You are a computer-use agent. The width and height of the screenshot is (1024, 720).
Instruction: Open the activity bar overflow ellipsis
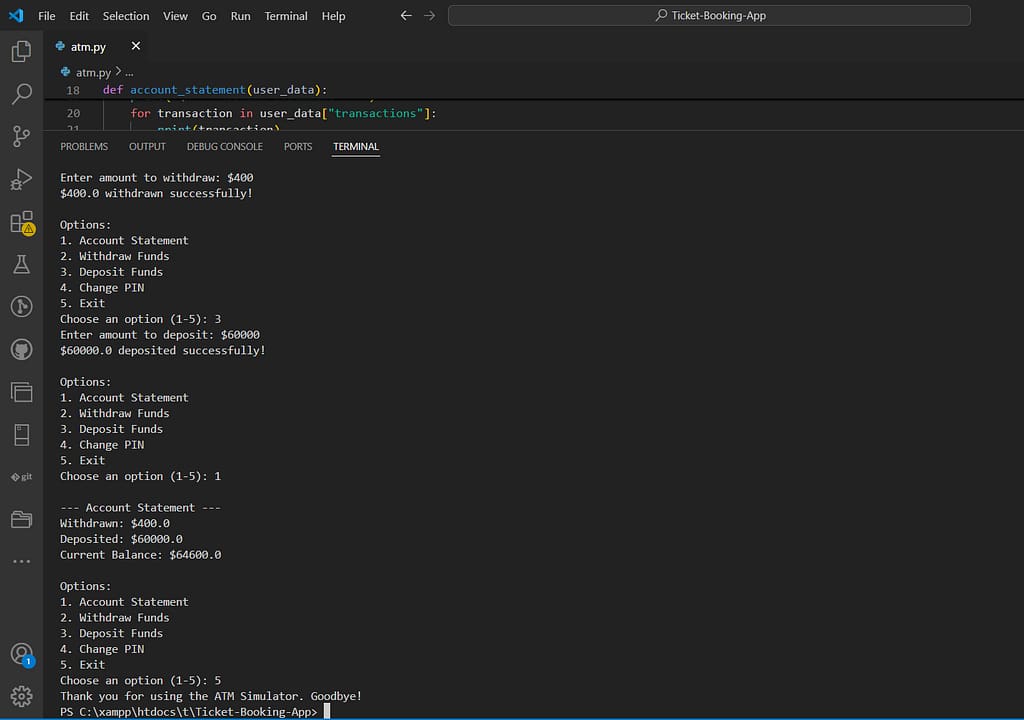(x=22, y=561)
